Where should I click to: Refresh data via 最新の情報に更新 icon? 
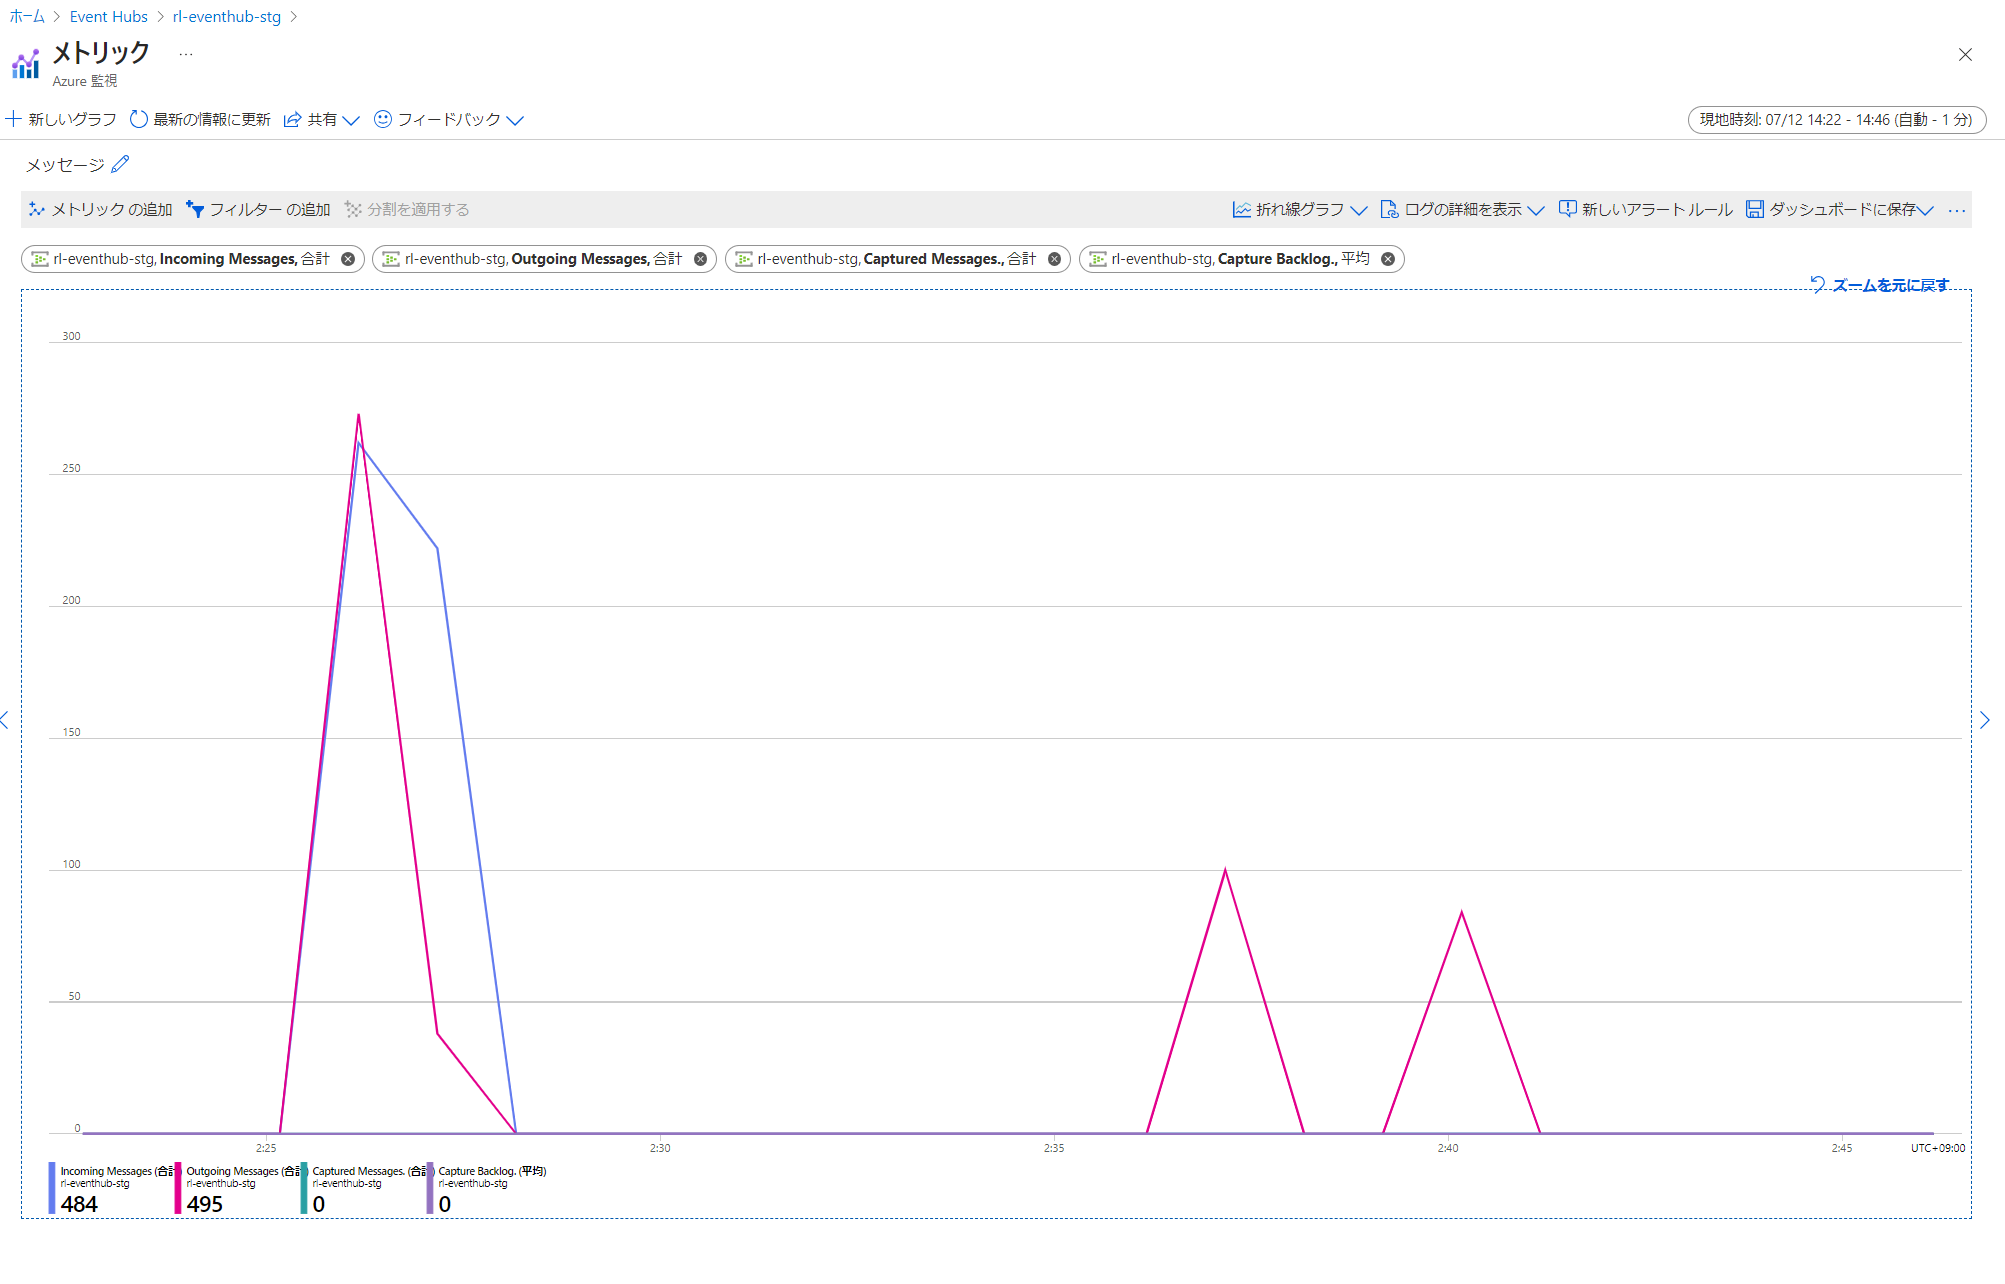coord(138,119)
